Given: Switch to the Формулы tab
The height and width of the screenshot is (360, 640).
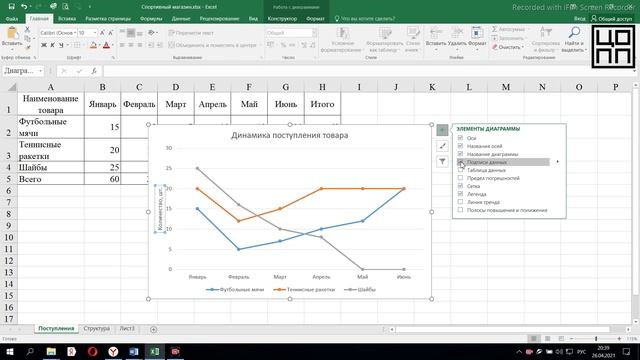Looking at the screenshot, I should pos(151,19).
